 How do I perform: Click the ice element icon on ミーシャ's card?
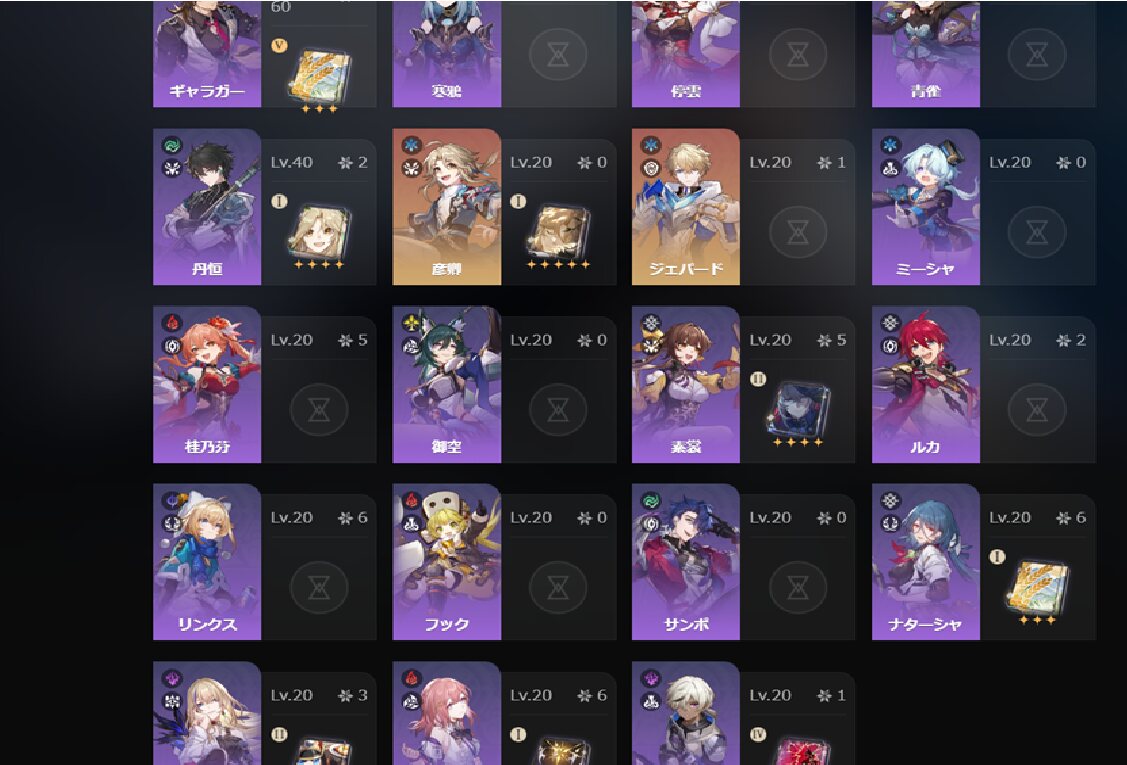pyautogui.click(x=891, y=146)
